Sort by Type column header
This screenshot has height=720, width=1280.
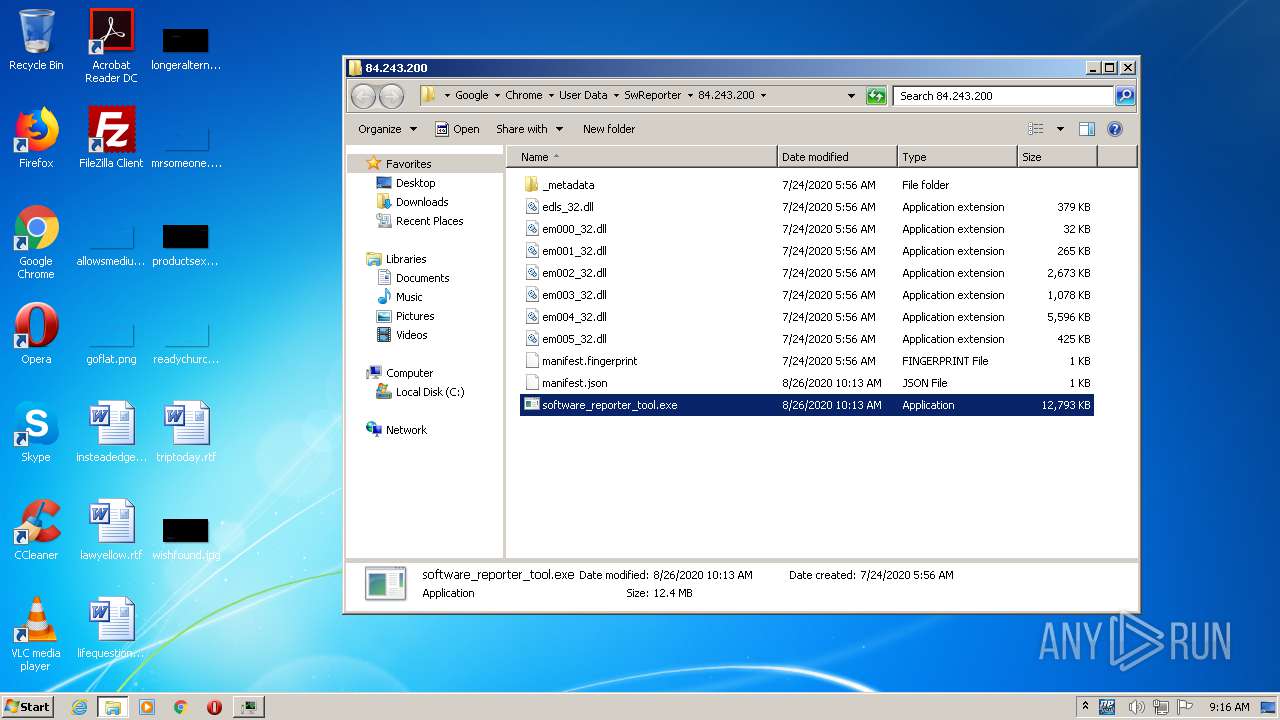(957, 157)
